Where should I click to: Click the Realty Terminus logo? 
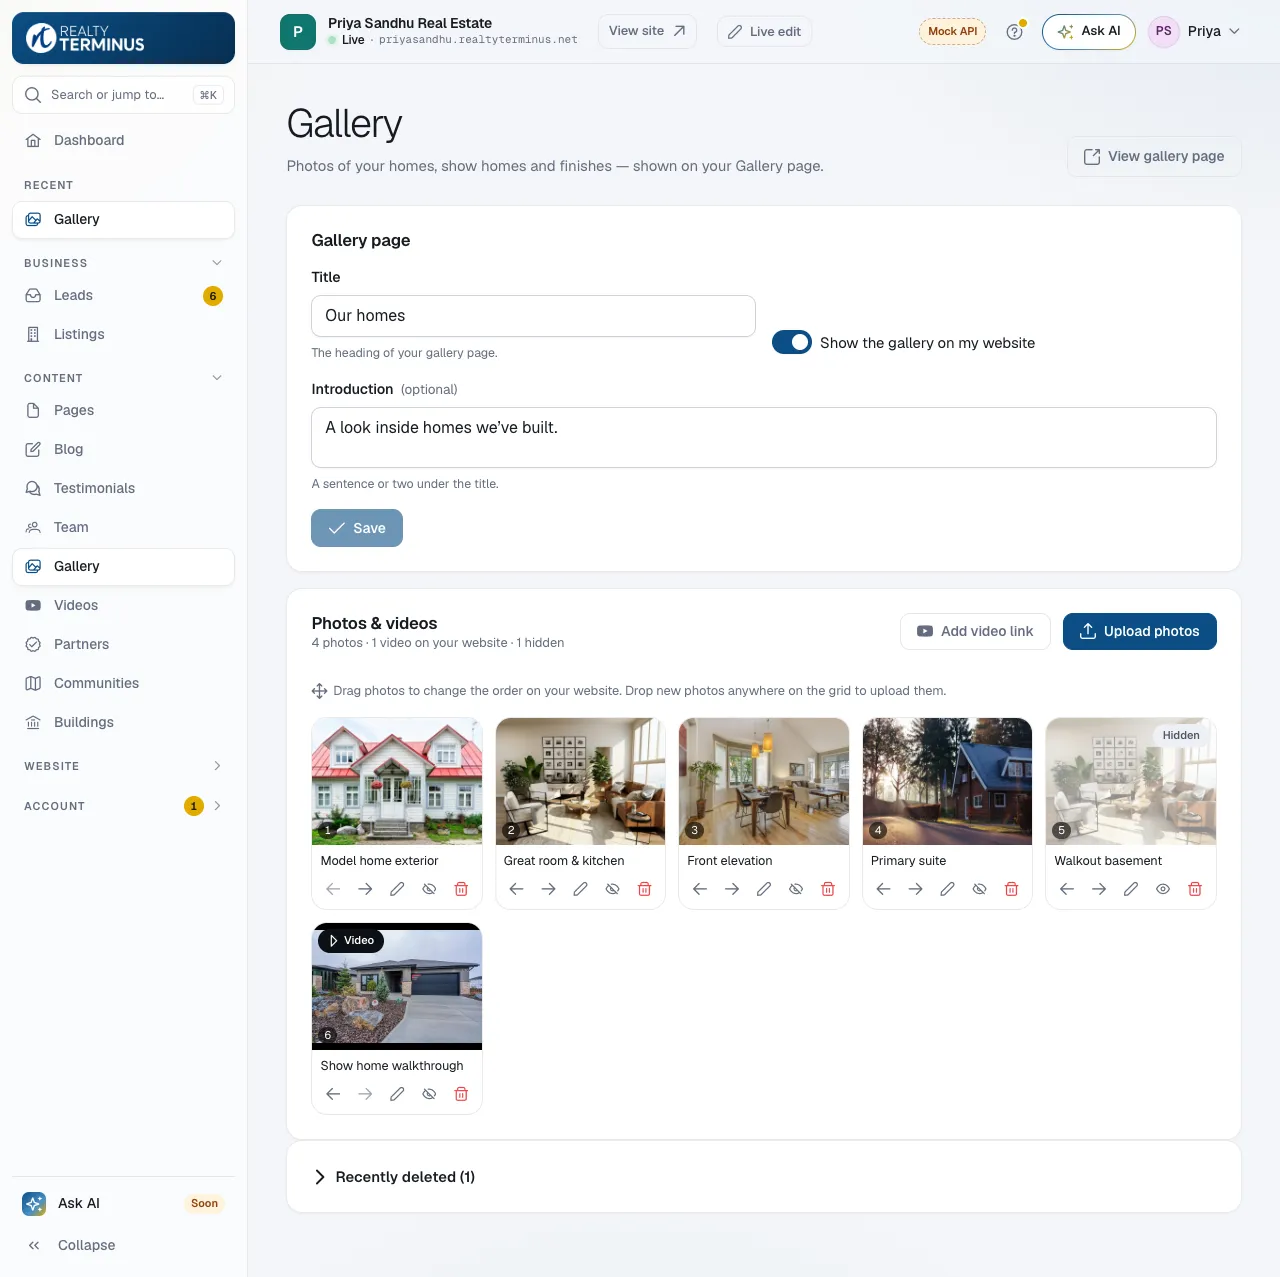pyautogui.click(x=123, y=38)
